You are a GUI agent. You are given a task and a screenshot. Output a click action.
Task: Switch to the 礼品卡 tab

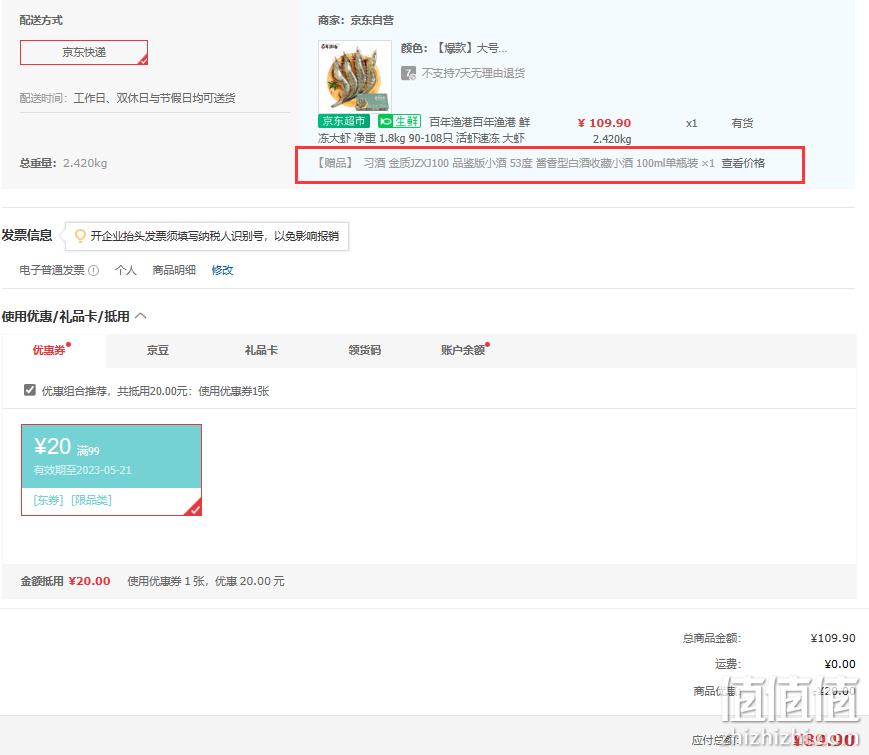pos(261,350)
